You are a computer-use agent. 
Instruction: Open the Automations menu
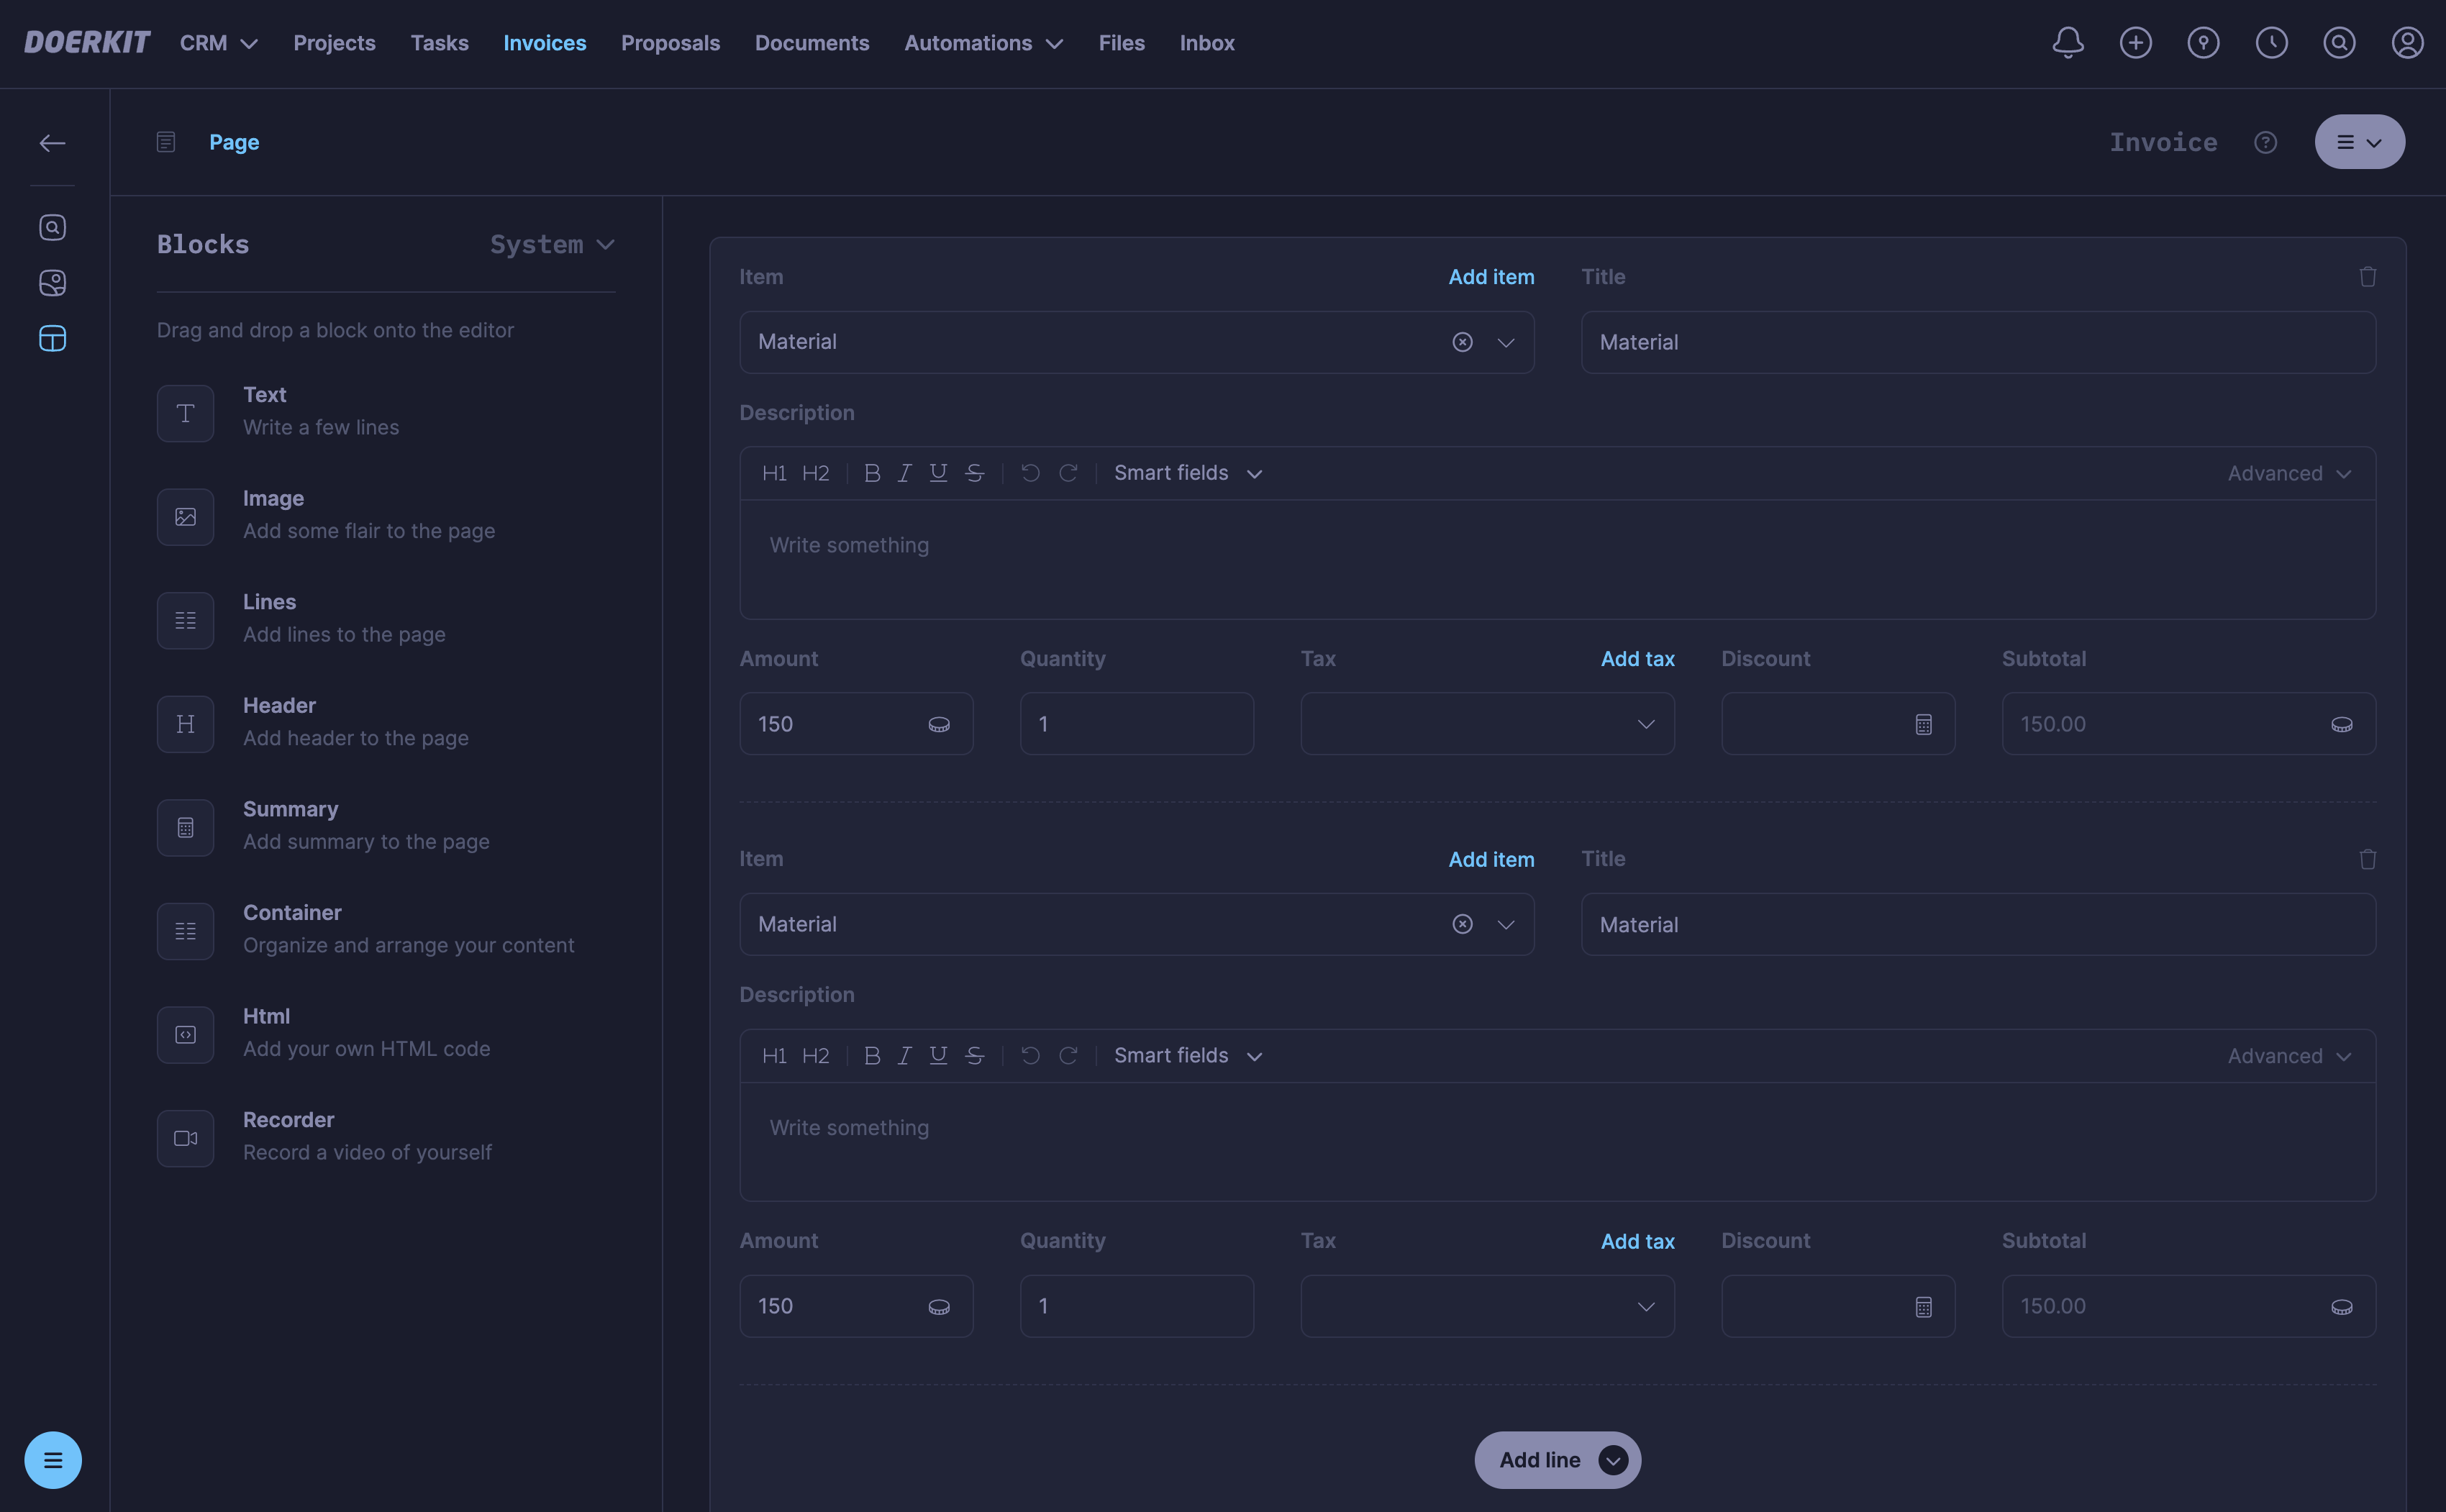983,43
